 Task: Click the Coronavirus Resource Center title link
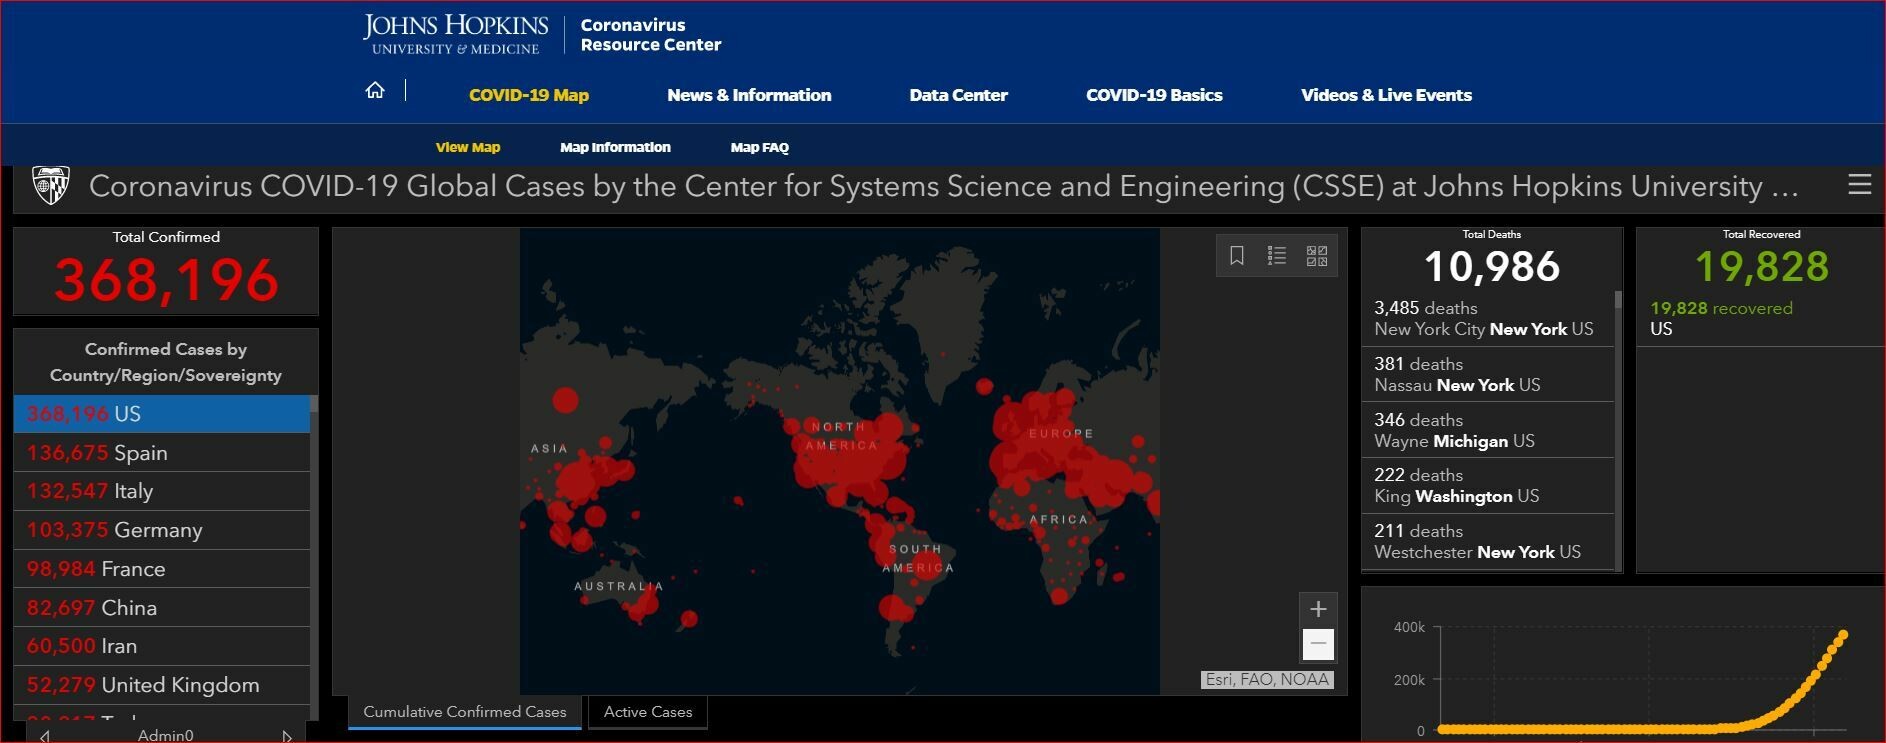coord(650,35)
